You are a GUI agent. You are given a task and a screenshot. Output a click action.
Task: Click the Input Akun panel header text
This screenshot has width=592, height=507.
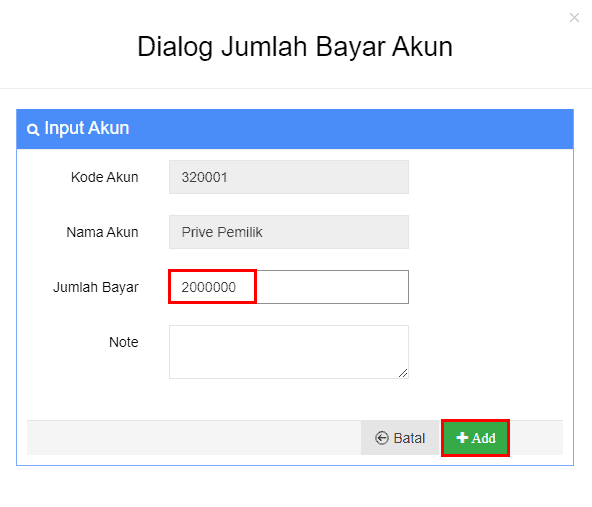coord(87,128)
